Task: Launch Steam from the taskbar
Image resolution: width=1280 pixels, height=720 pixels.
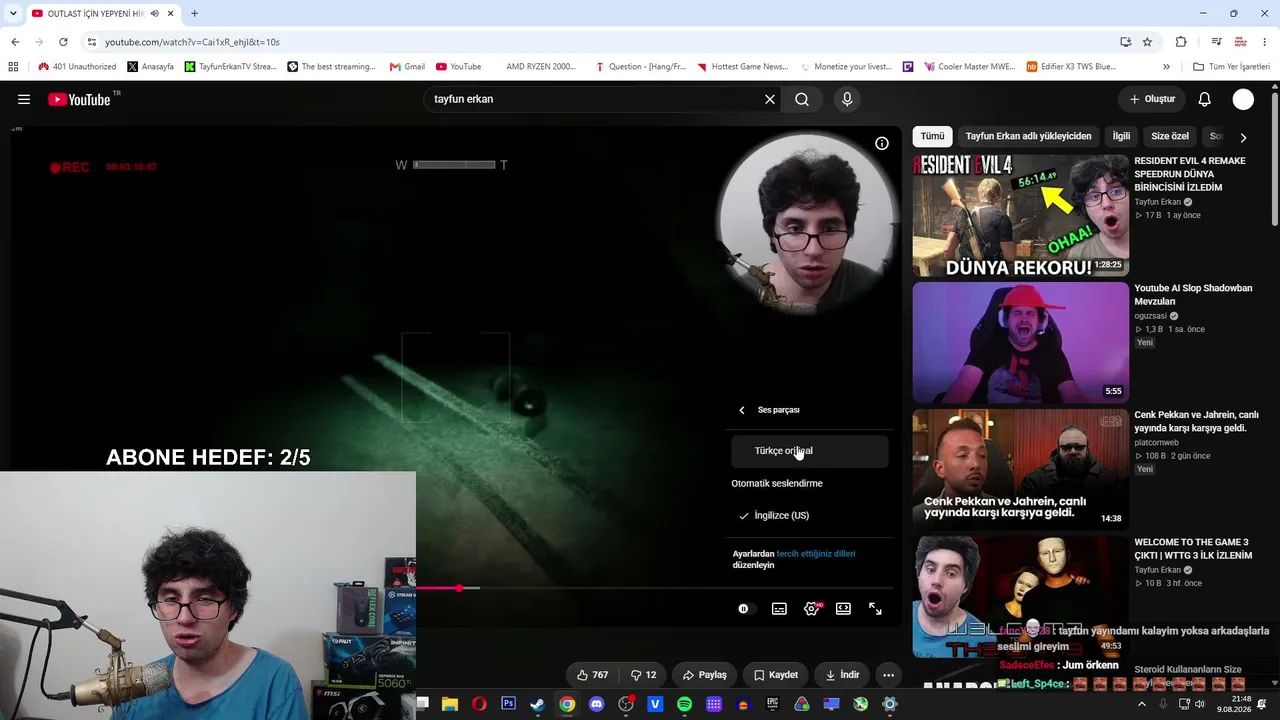Action: point(537,704)
